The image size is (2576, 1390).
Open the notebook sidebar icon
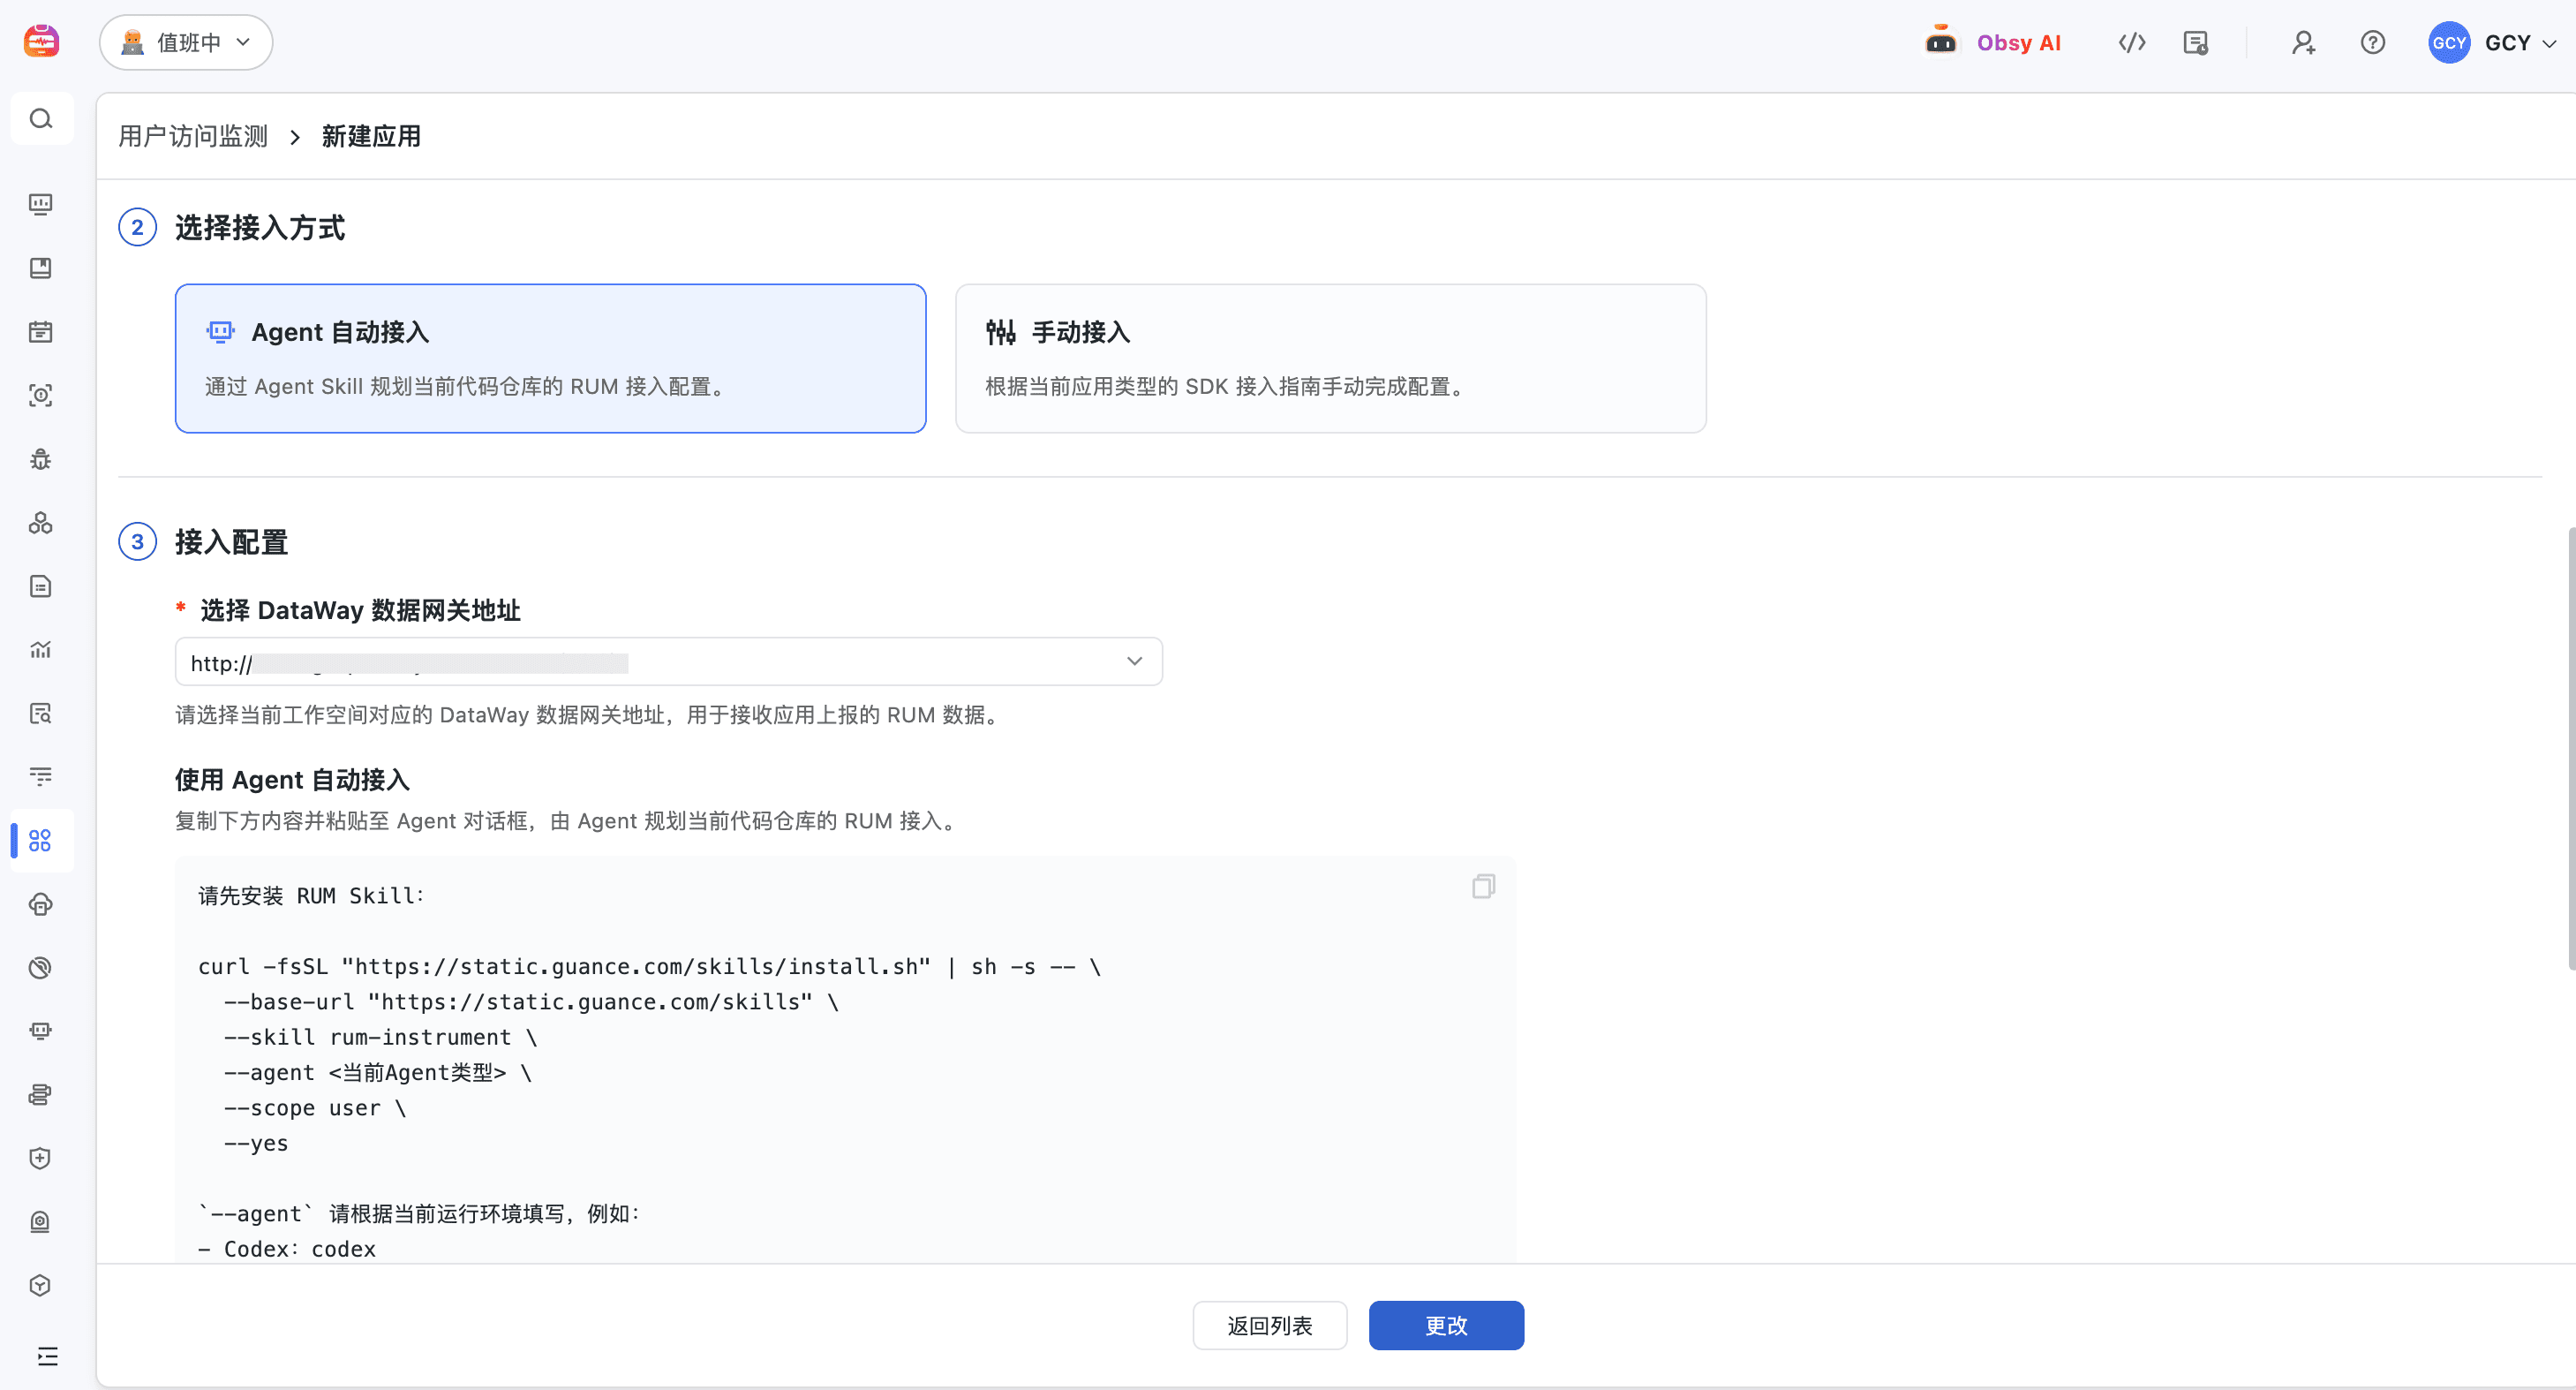coord(41,268)
